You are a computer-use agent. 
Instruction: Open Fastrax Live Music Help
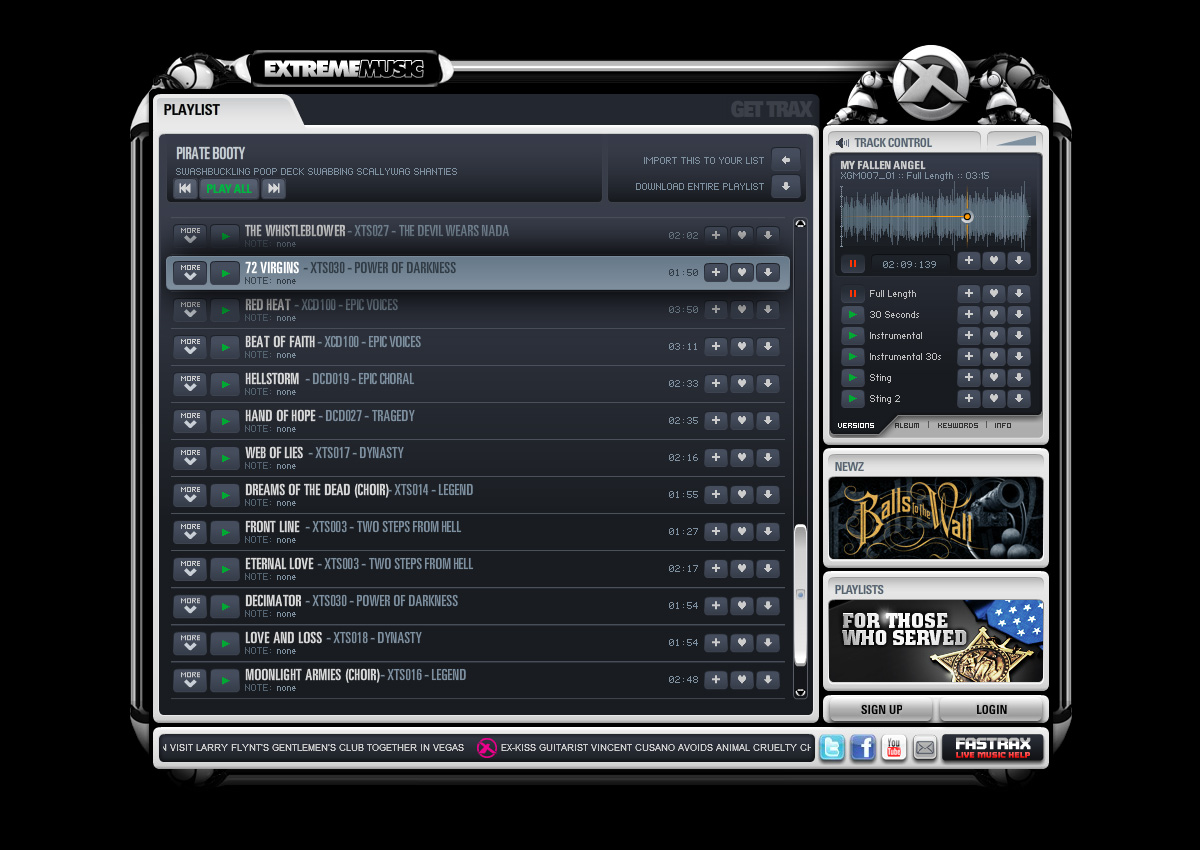pyautogui.click(x=993, y=748)
